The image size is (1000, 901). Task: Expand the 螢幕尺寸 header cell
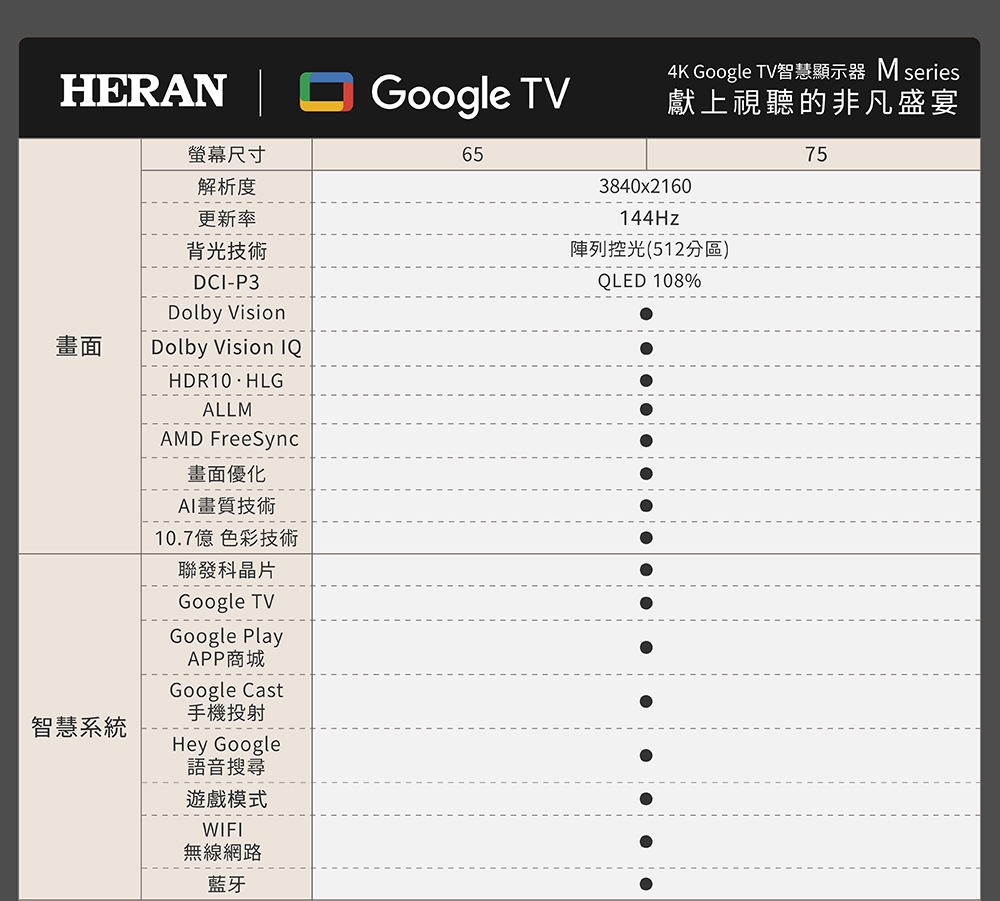coord(226,154)
